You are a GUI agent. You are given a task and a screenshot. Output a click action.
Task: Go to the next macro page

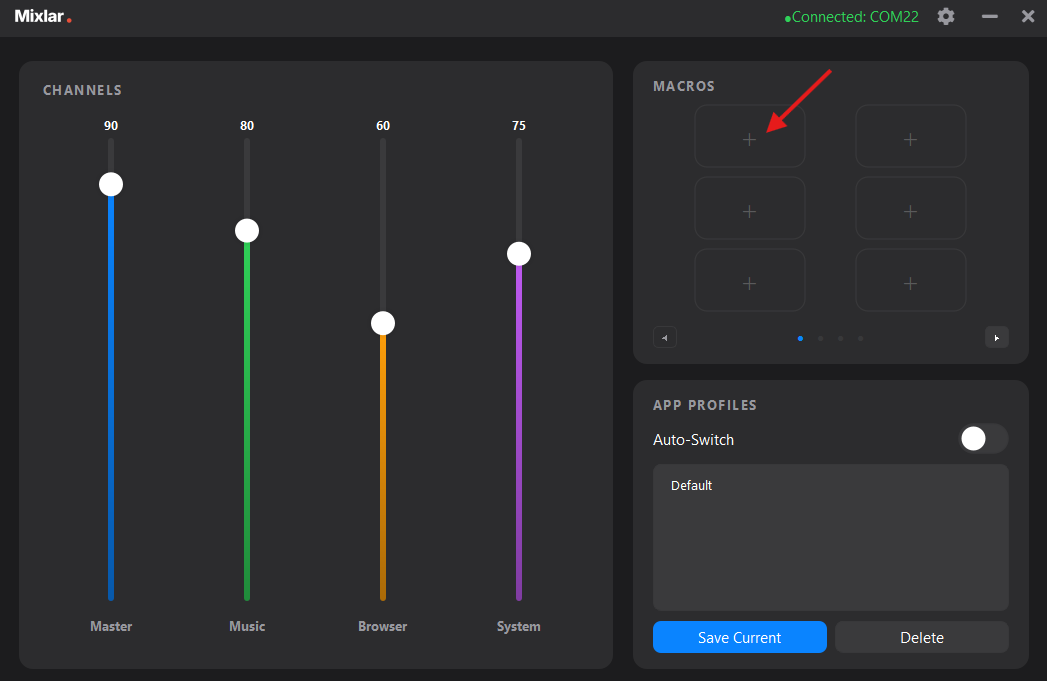tap(997, 337)
